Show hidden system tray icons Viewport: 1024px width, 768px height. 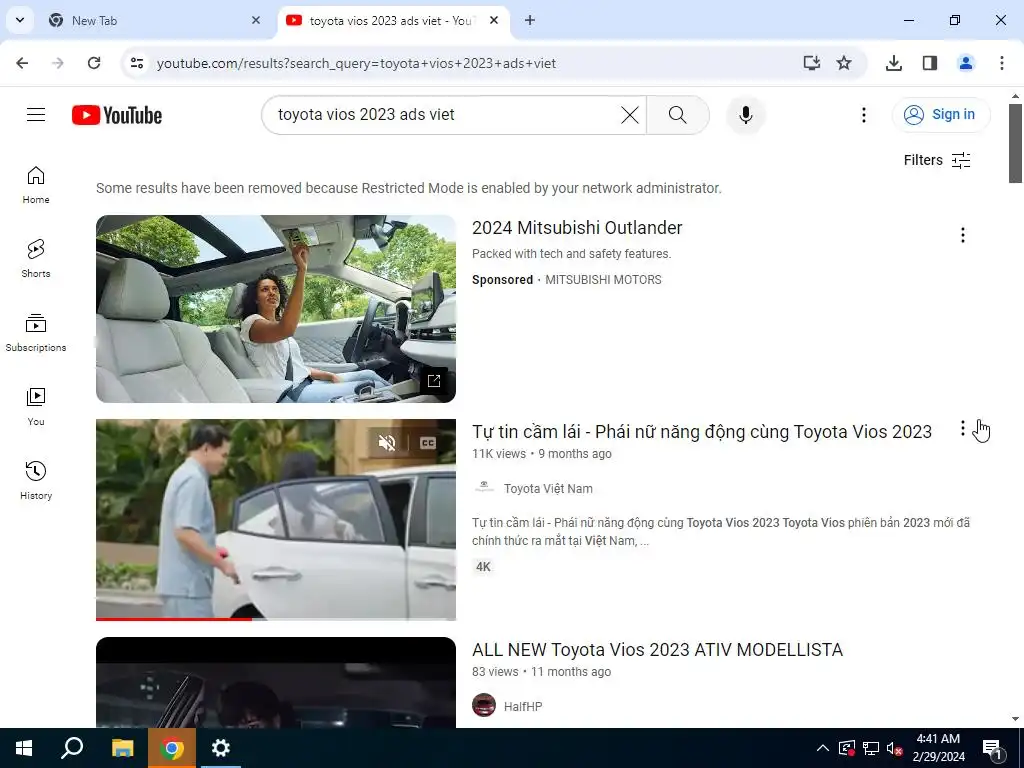click(x=823, y=748)
